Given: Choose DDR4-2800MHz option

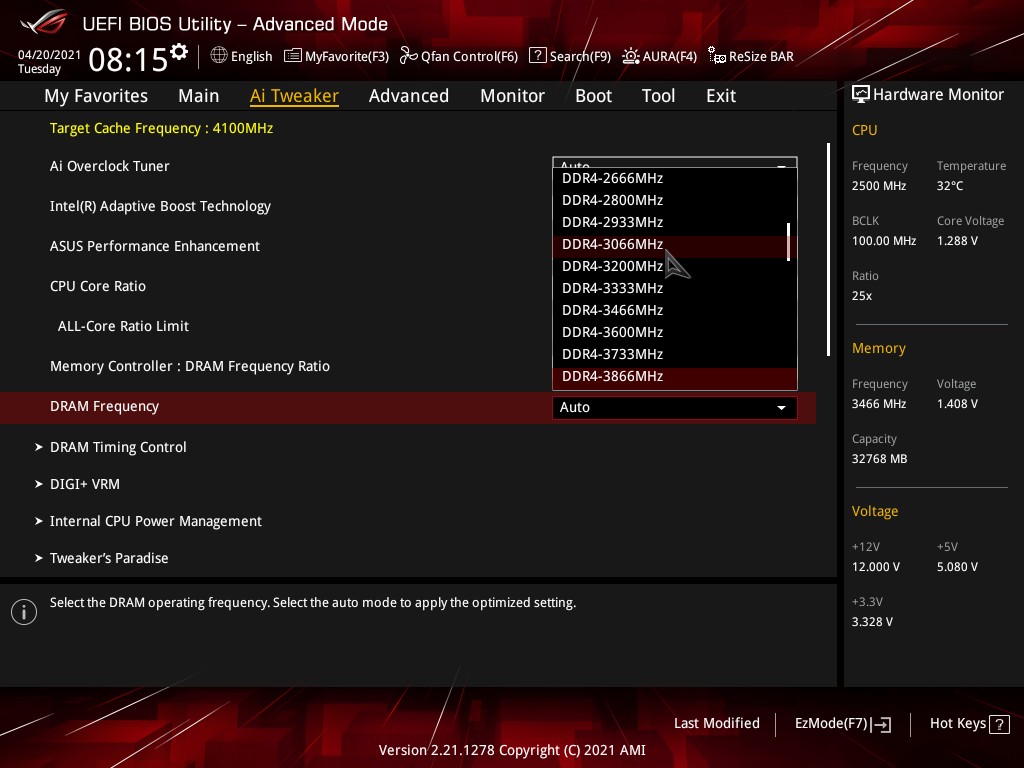Looking at the screenshot, I should [675, 200].
